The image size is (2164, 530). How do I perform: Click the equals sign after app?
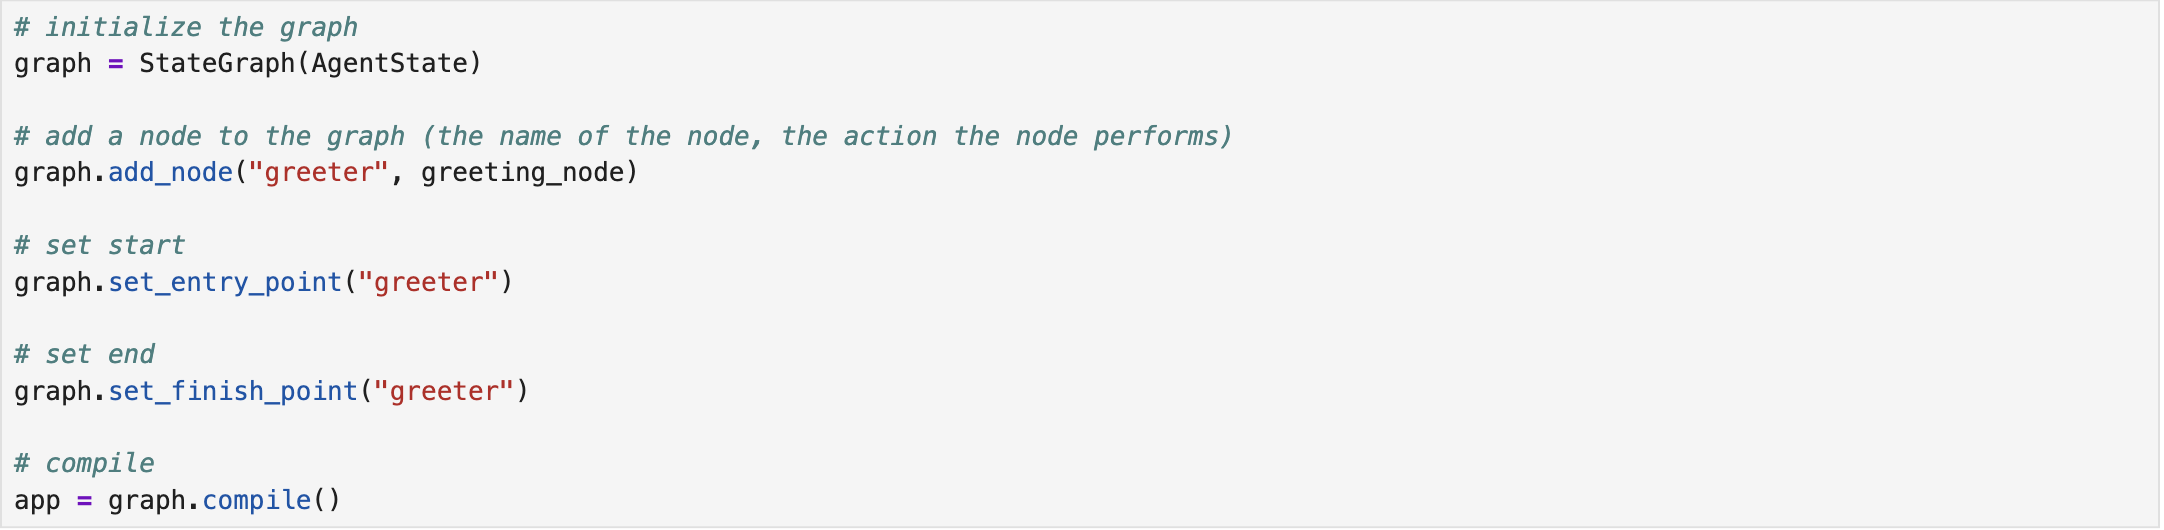click(84, 500)
